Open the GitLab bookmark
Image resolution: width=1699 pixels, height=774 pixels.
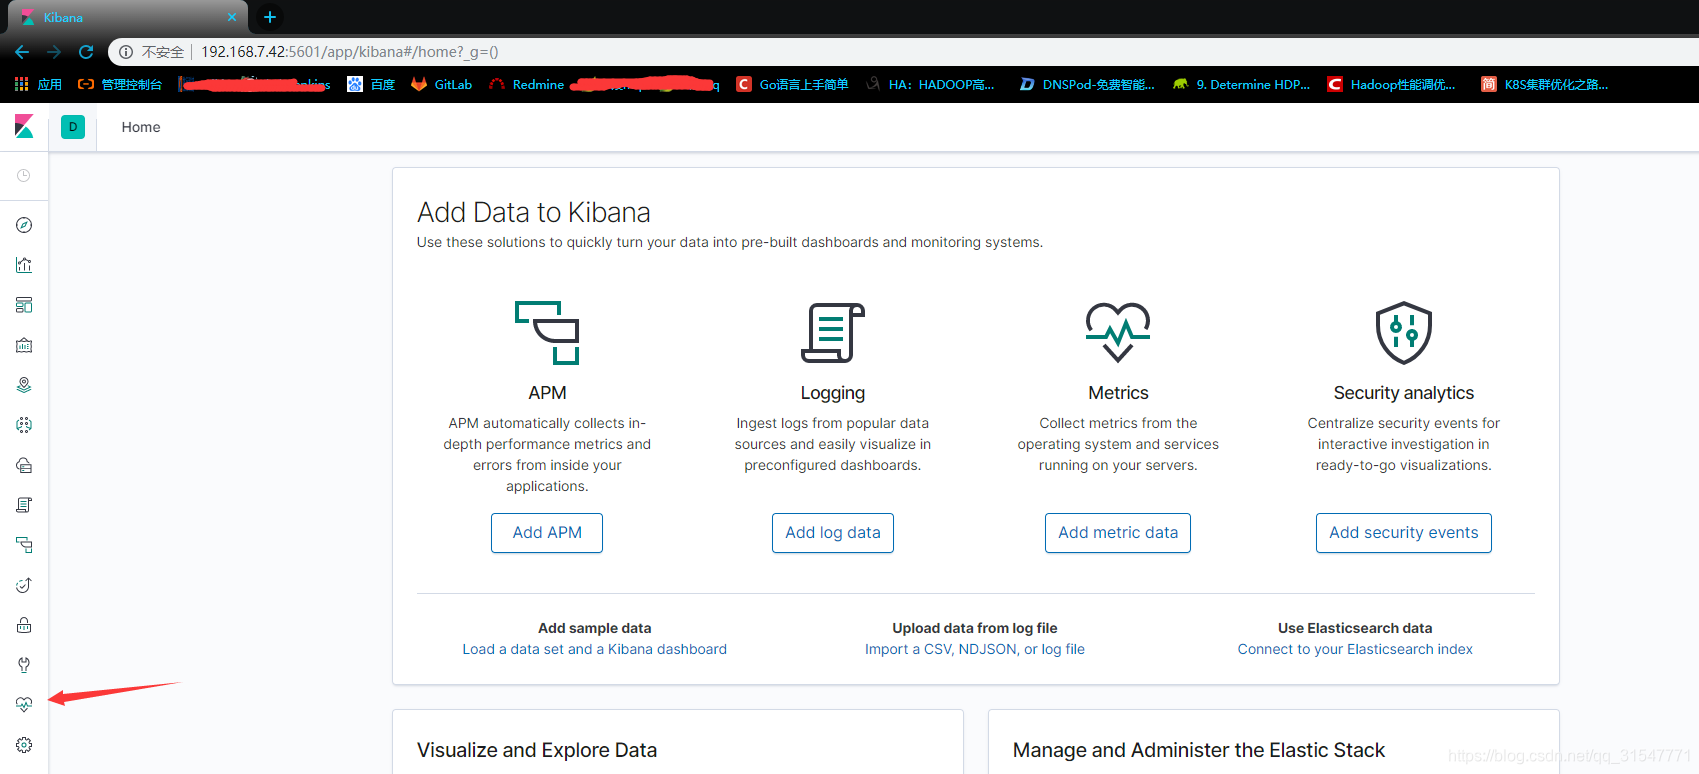[x=441, y=85]
